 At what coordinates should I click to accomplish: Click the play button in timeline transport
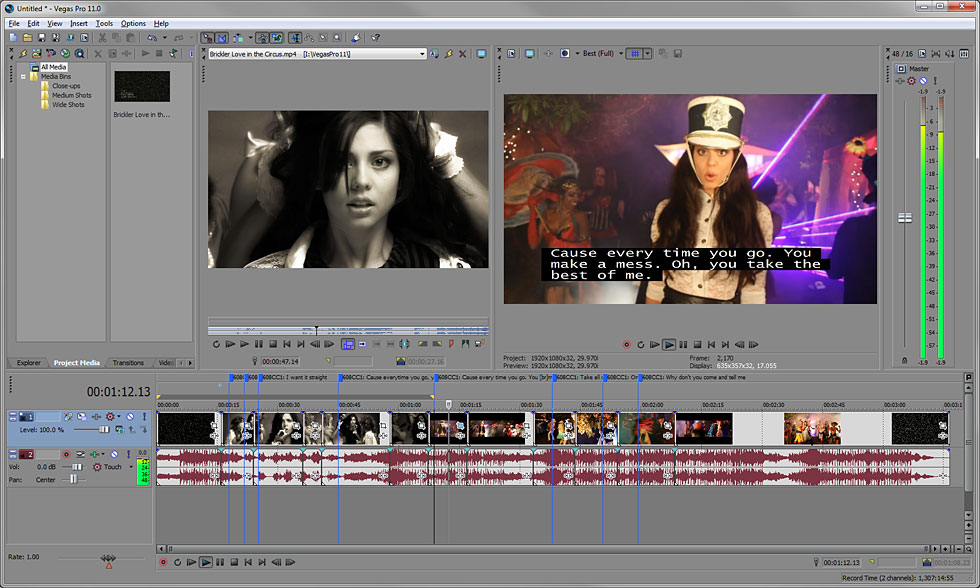click(x=206, y=562)
